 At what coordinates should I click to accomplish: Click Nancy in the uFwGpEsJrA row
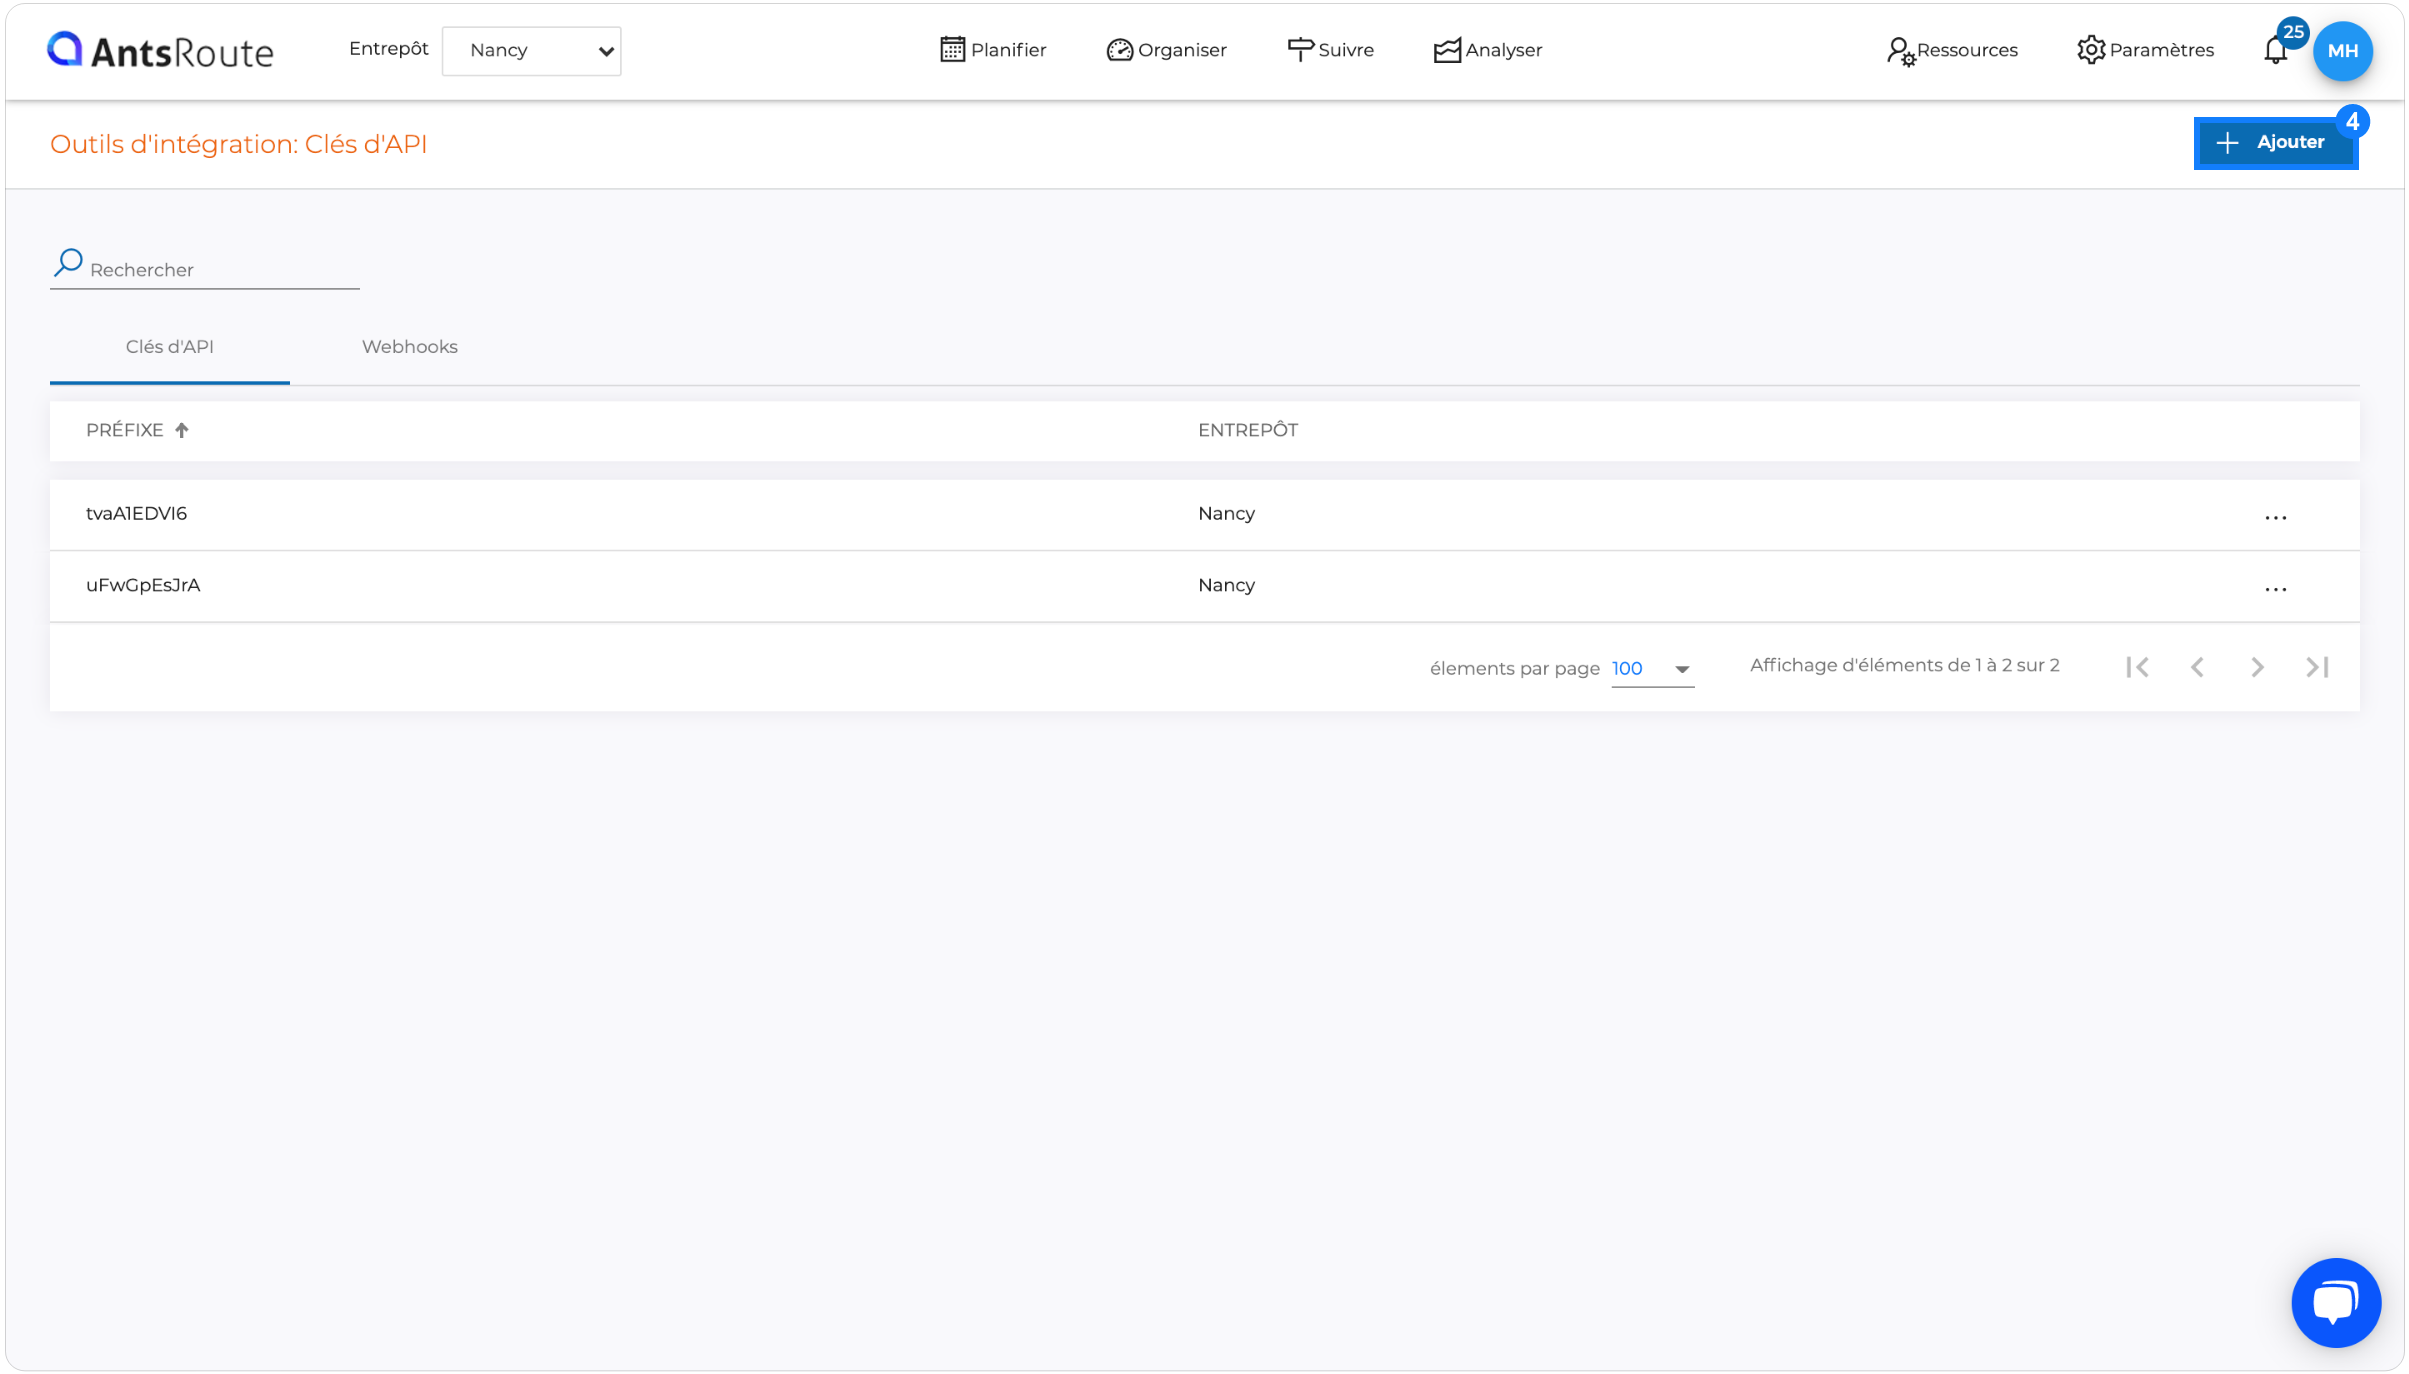(1227, 585)
